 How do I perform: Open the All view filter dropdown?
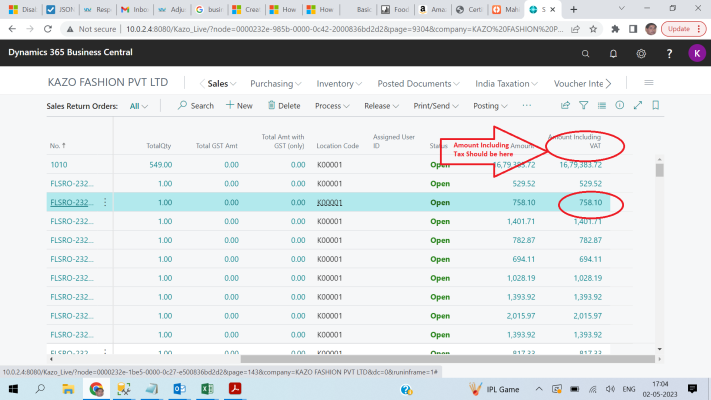(138, 106)
